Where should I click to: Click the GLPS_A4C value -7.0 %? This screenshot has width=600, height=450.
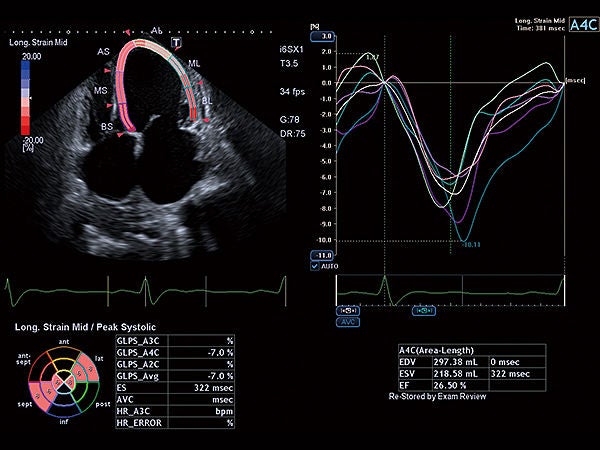[220, 352]
